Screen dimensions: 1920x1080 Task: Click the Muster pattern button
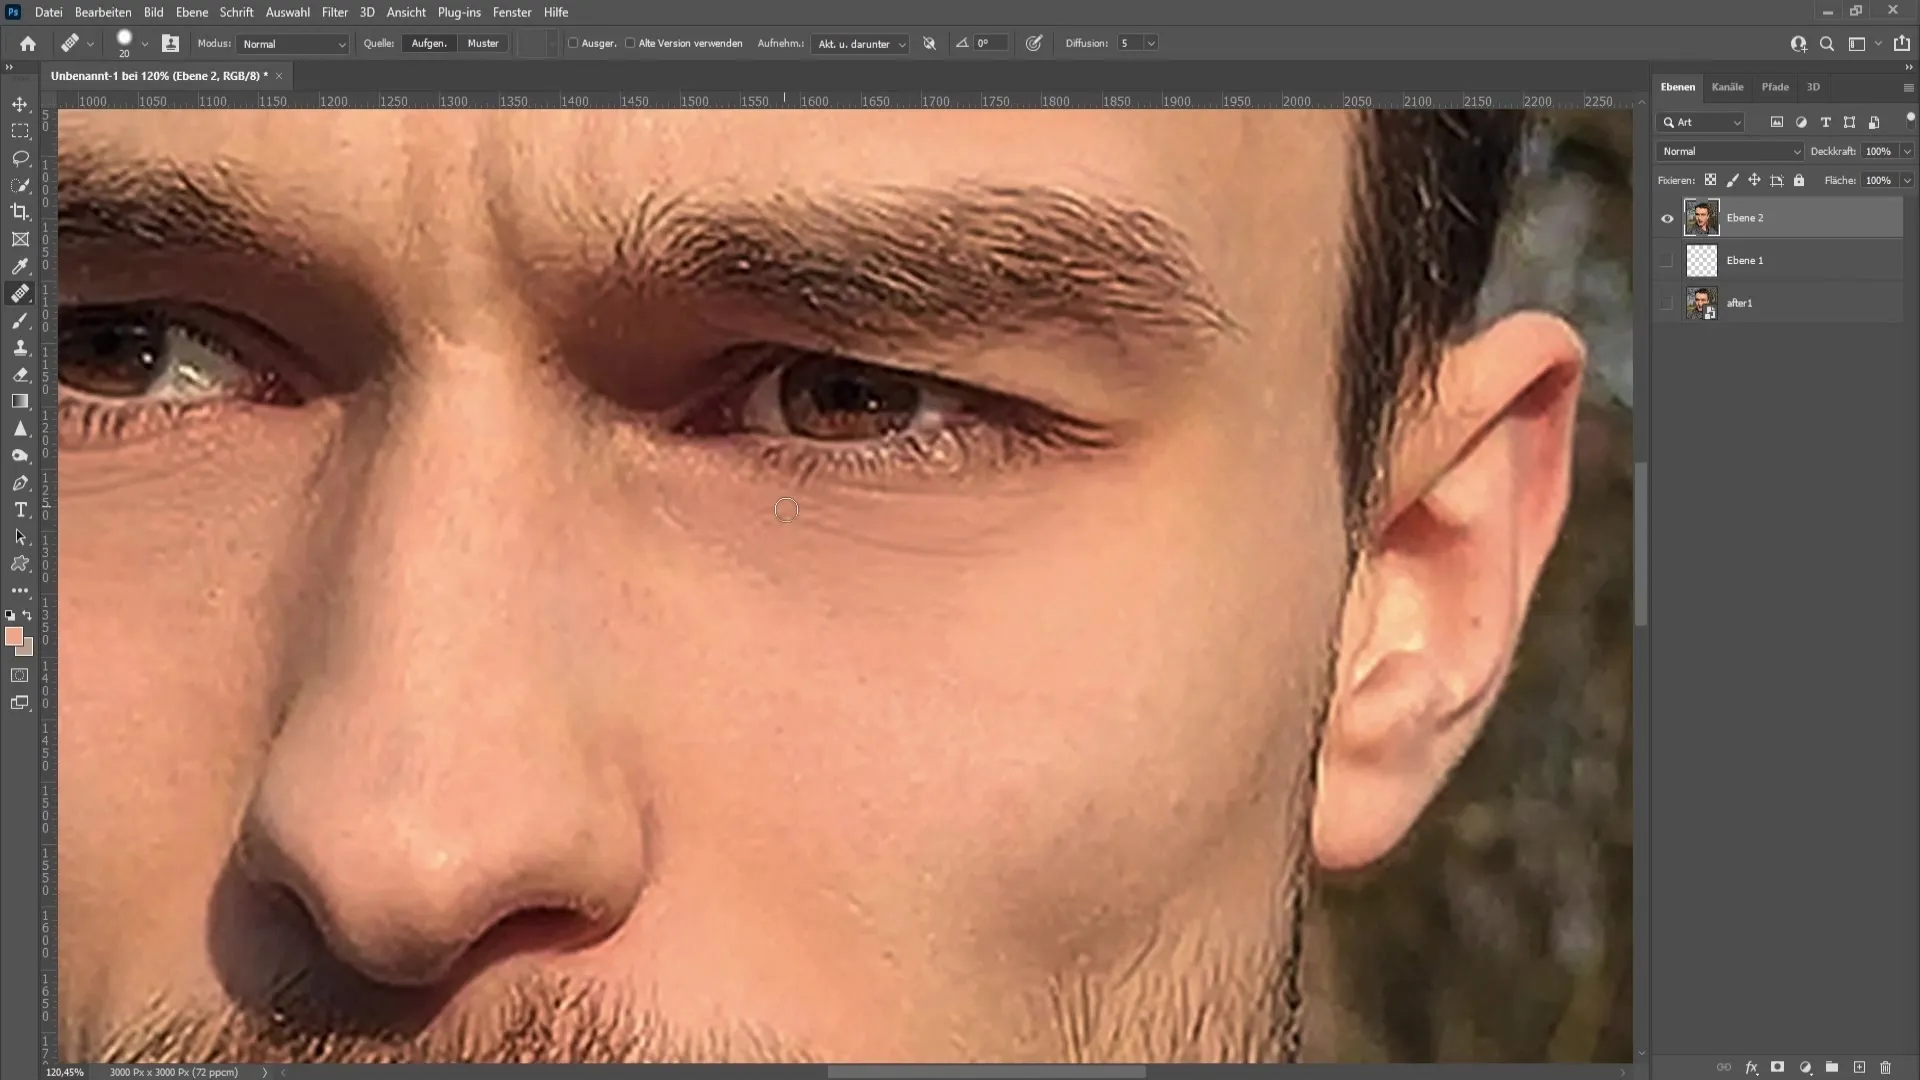pyautogui.click(x=483, y=42)
